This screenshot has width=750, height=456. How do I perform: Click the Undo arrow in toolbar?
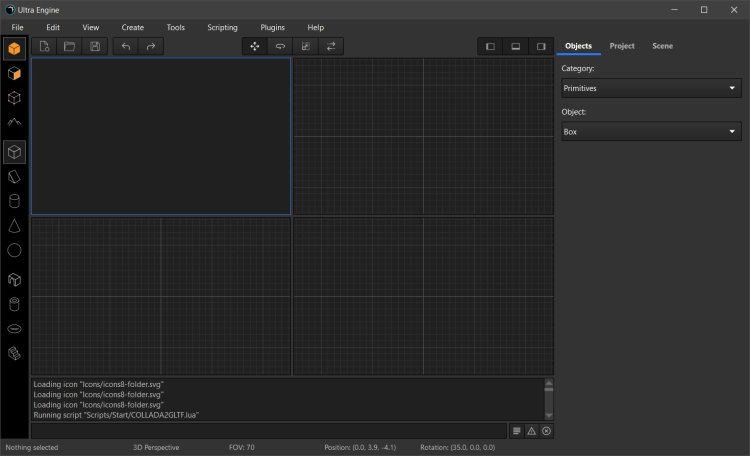pyautogui.click(x=125, y=46)
